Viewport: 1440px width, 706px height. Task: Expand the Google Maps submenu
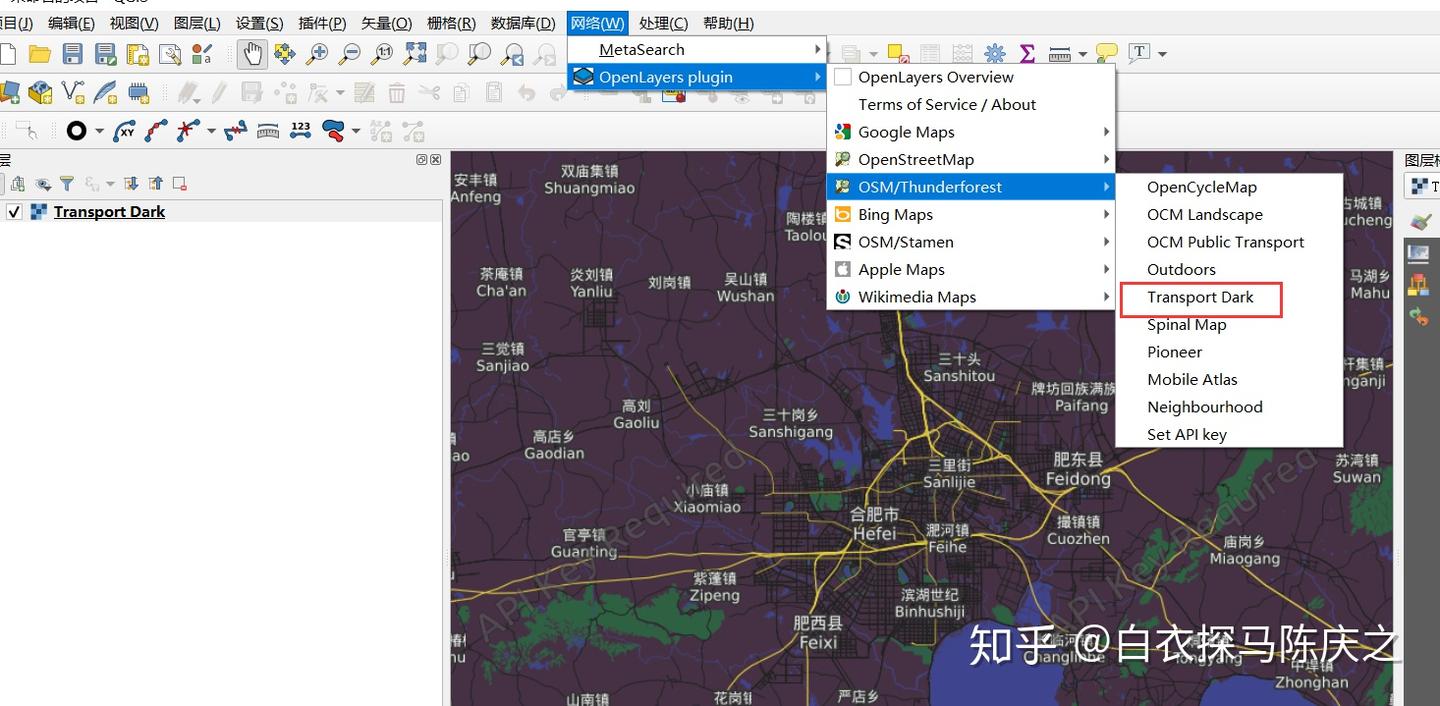coord(906,131)
